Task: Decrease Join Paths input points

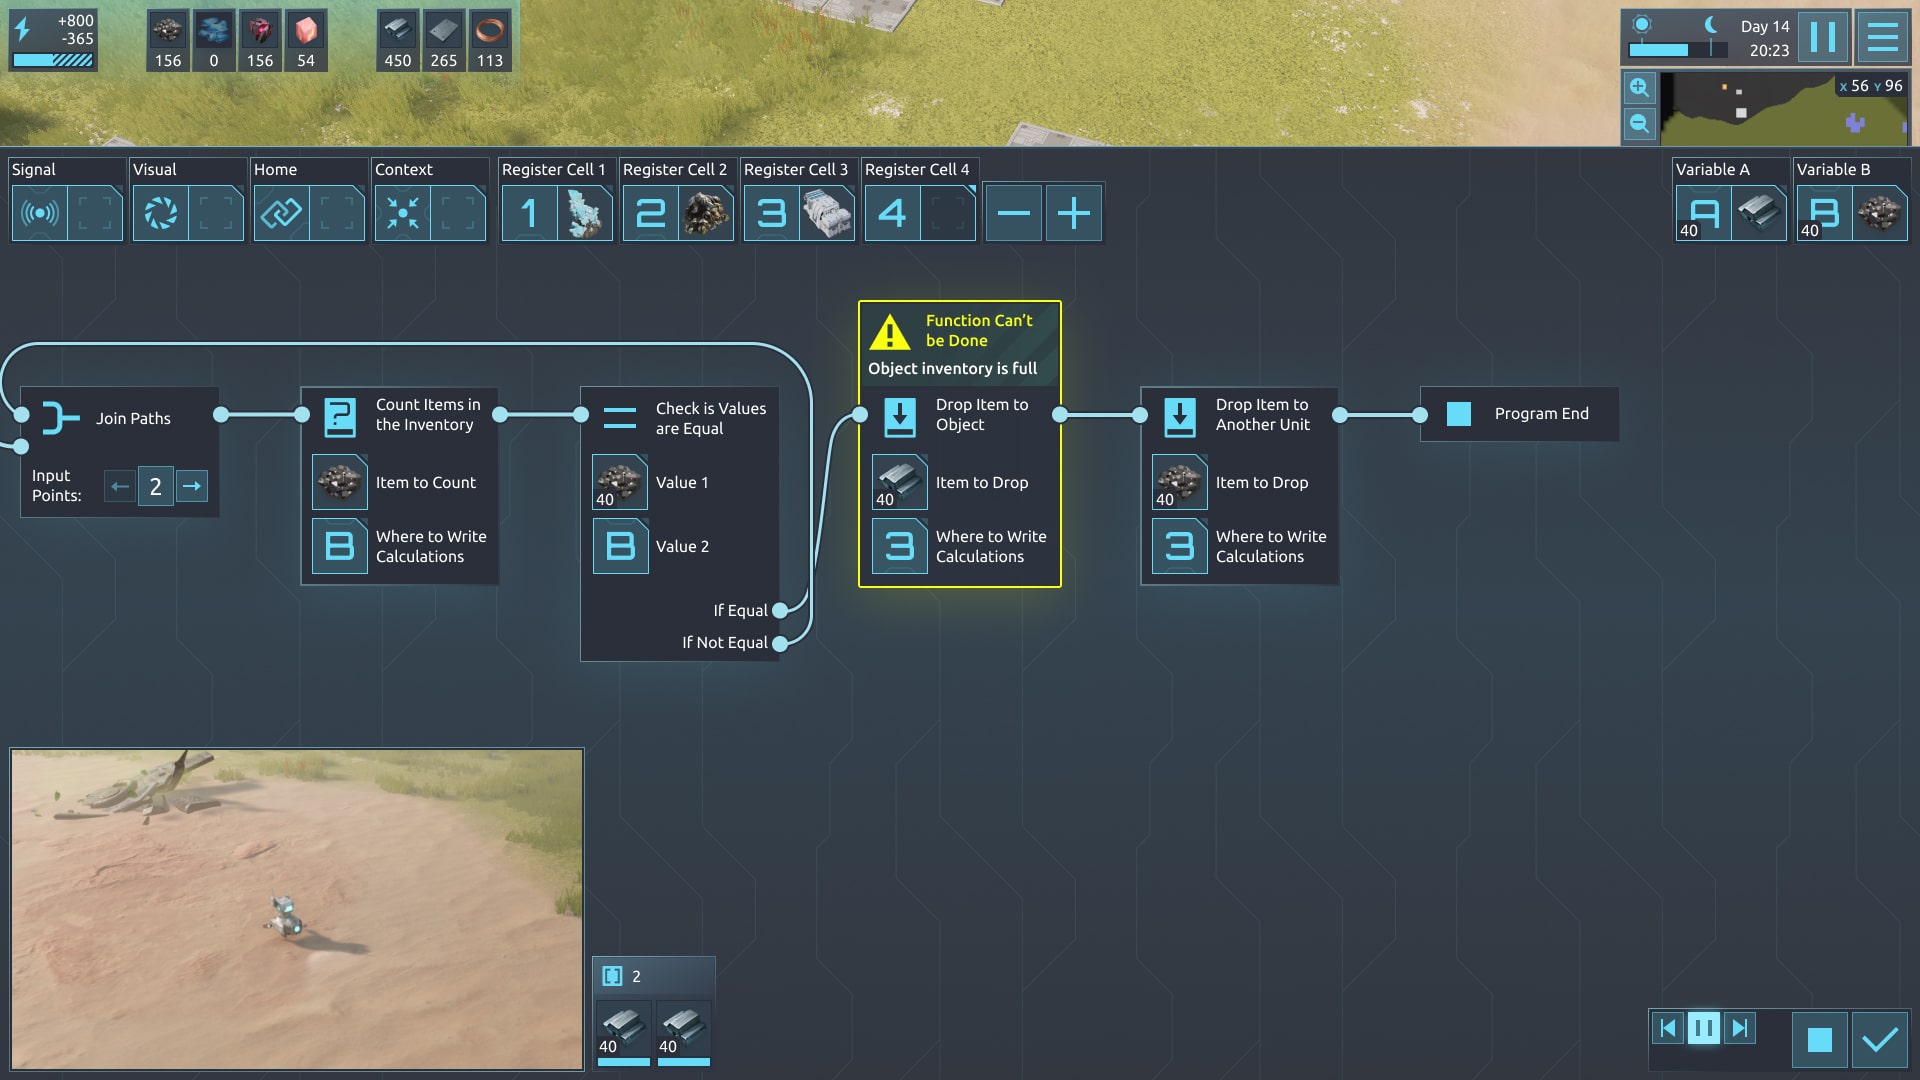Action: [120, 487]
